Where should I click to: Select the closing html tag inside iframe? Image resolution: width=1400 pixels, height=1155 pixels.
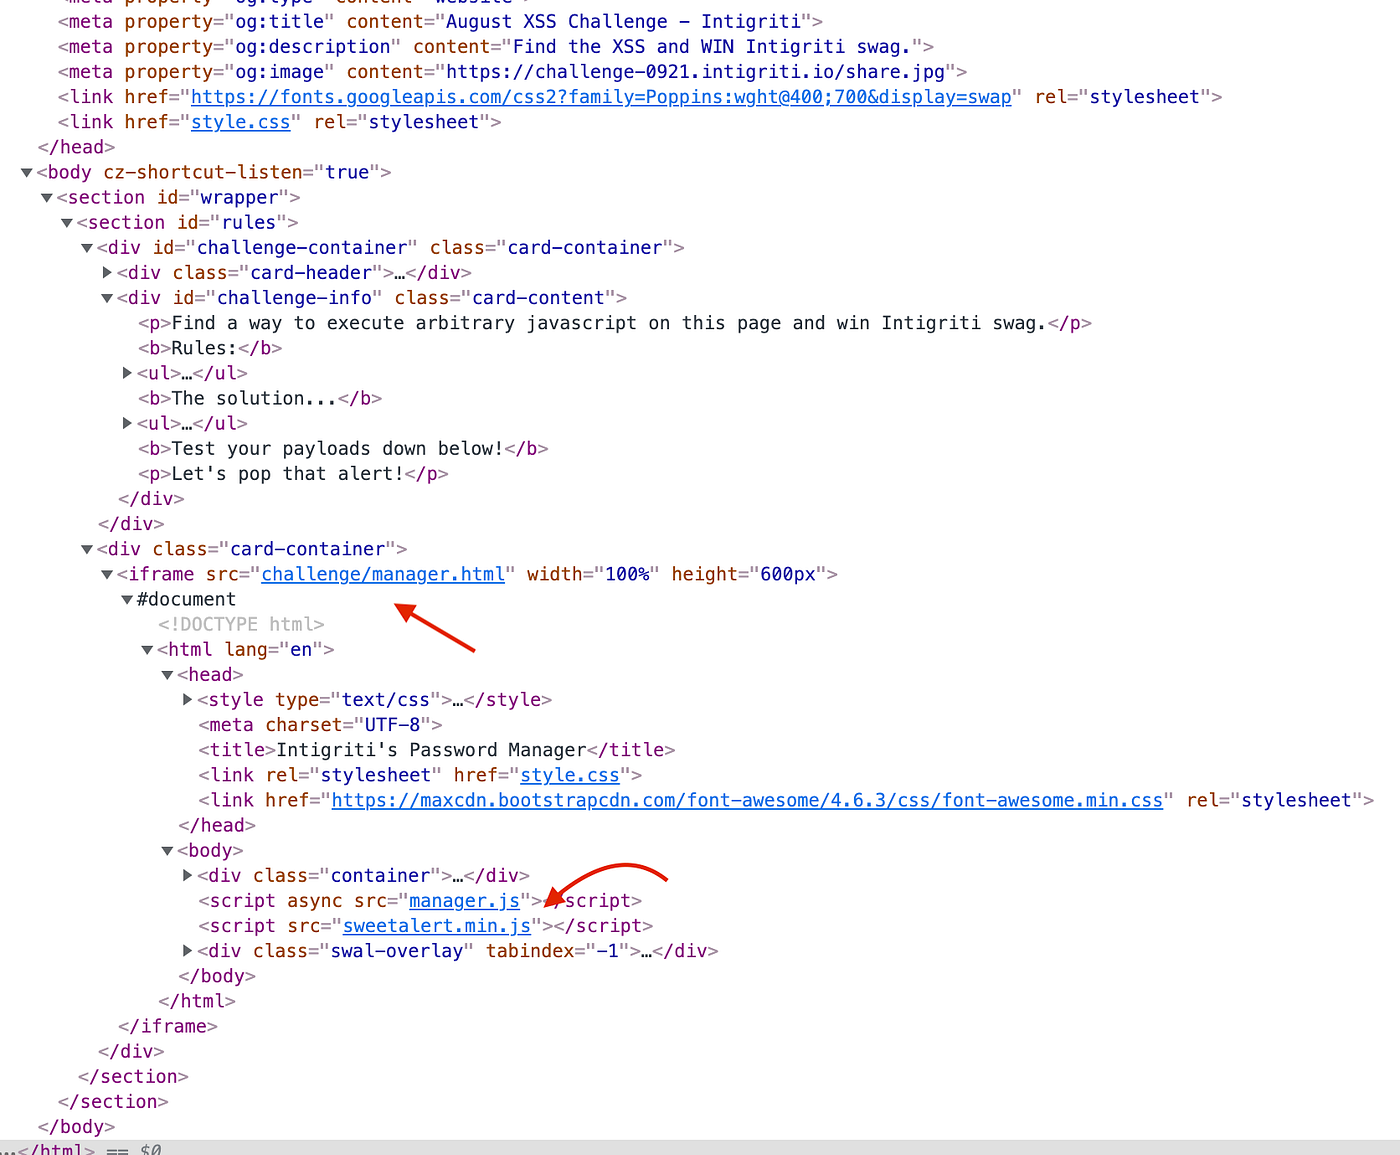point(197,1001)
